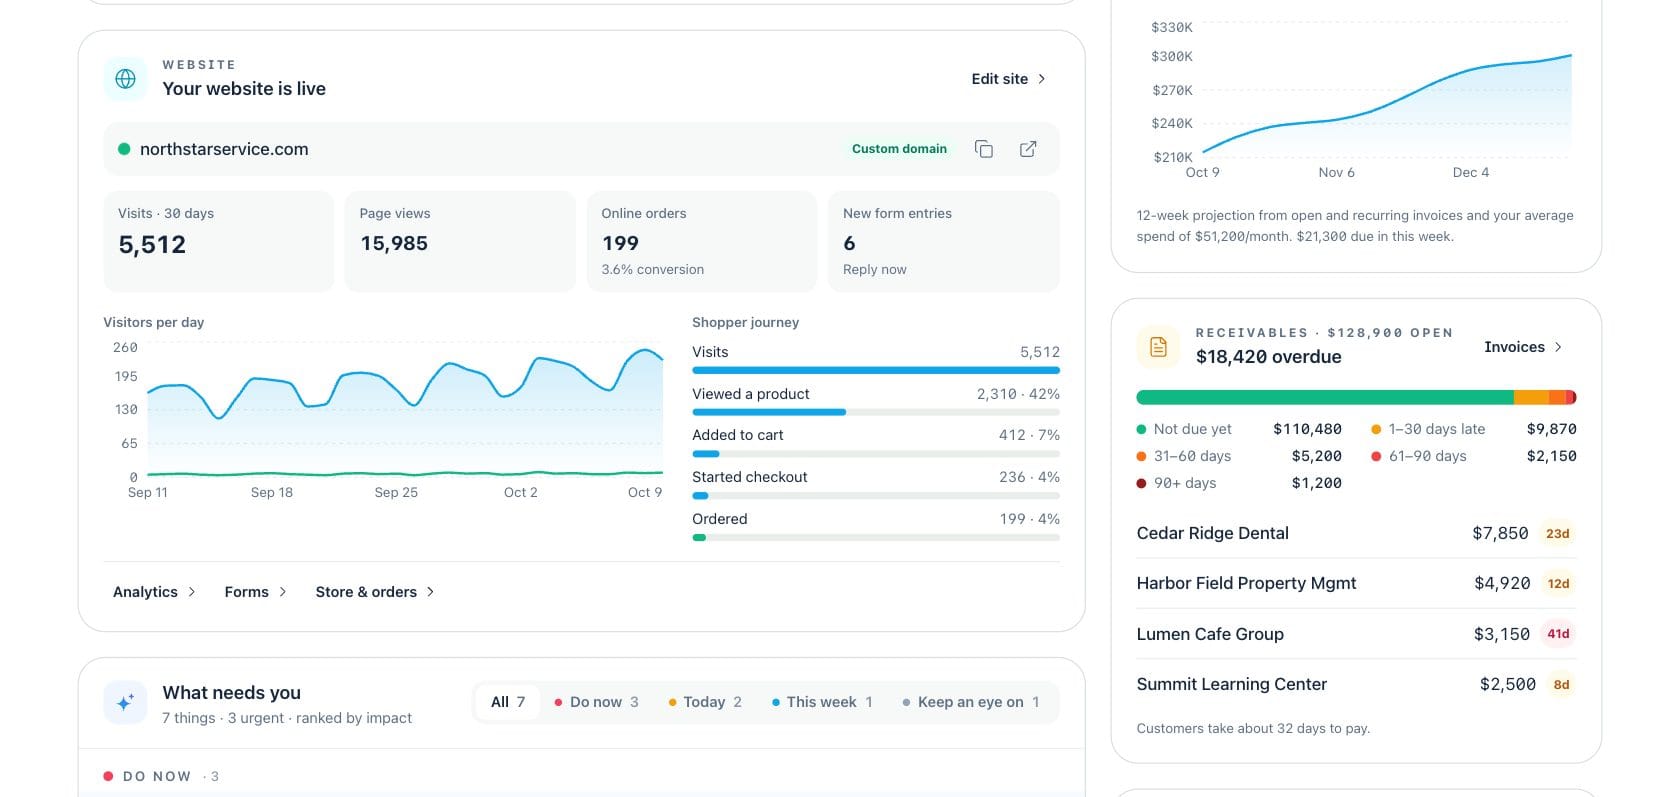Click the Added to cart progress bar
The width and height of the screenshot is (1680, 797).
coord(876,454)
